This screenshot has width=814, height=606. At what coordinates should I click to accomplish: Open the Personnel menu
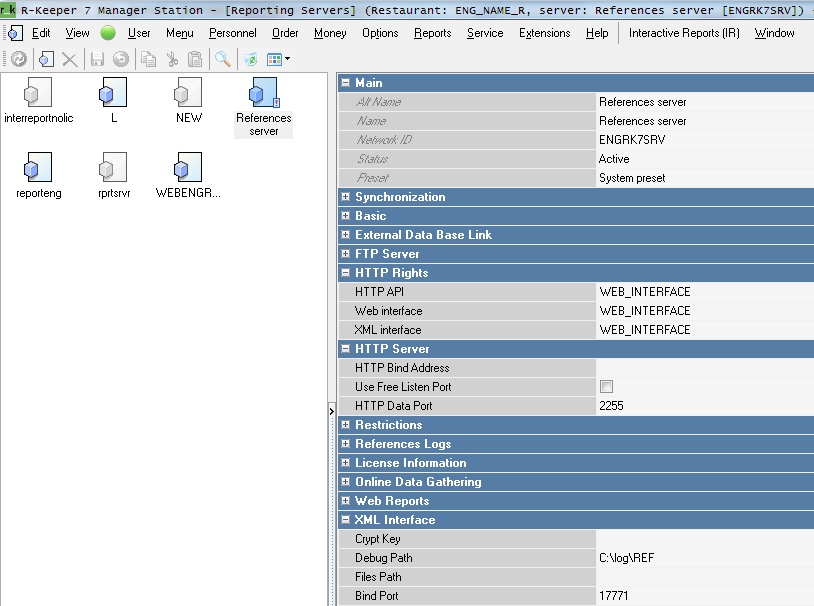(x=233, y=33)
